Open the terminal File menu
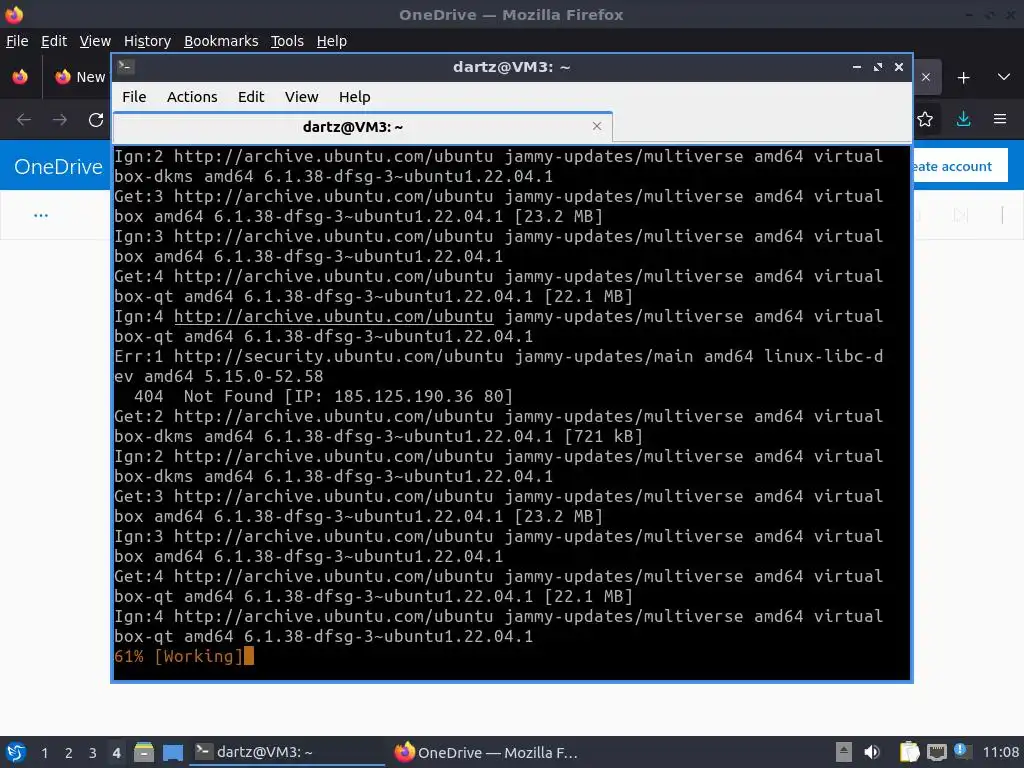The image size is (1024, 768). pos(134,97)
